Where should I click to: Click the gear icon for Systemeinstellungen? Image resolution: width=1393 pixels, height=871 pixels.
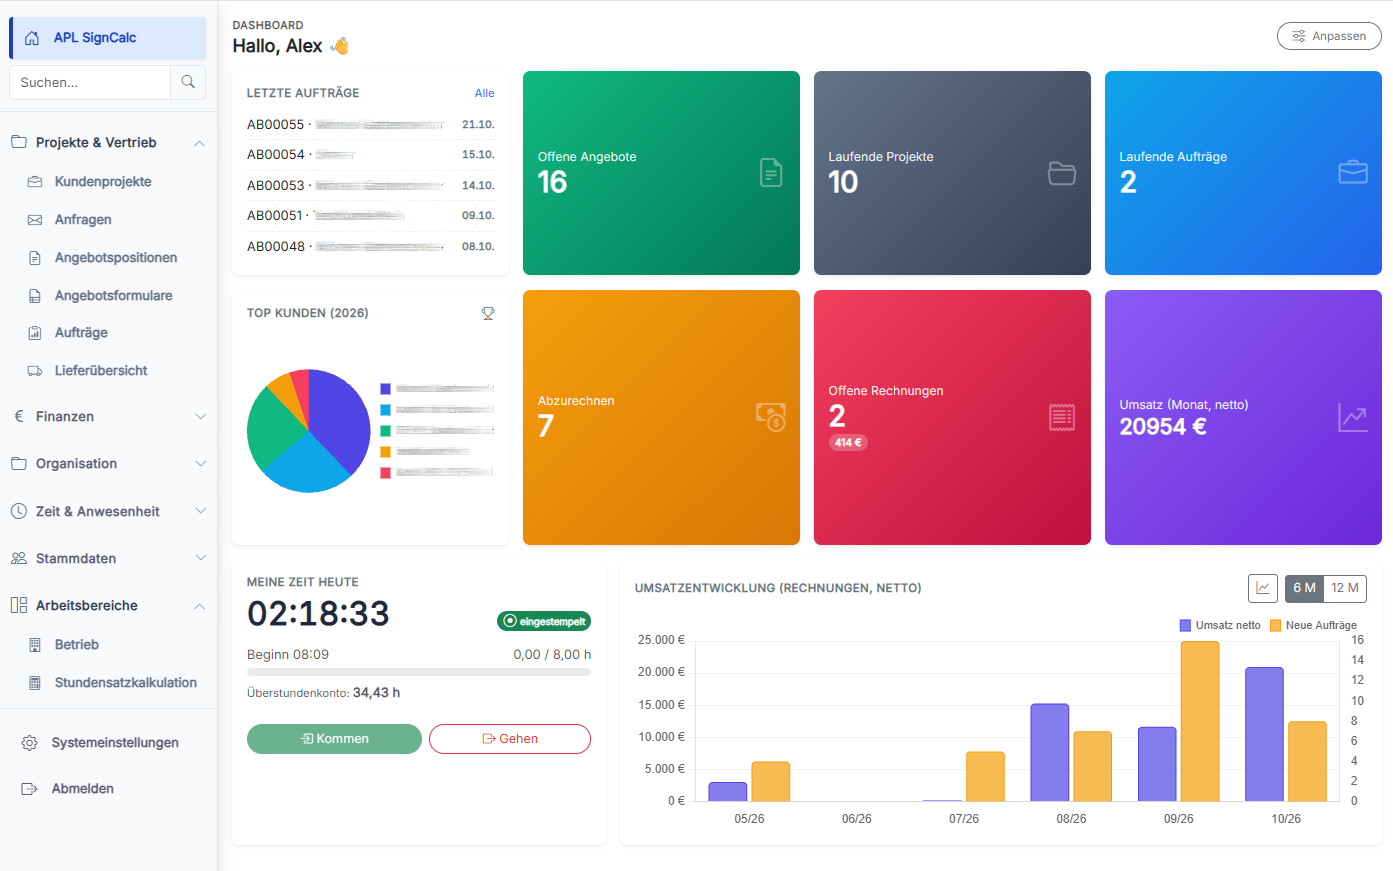click(30, 743)
